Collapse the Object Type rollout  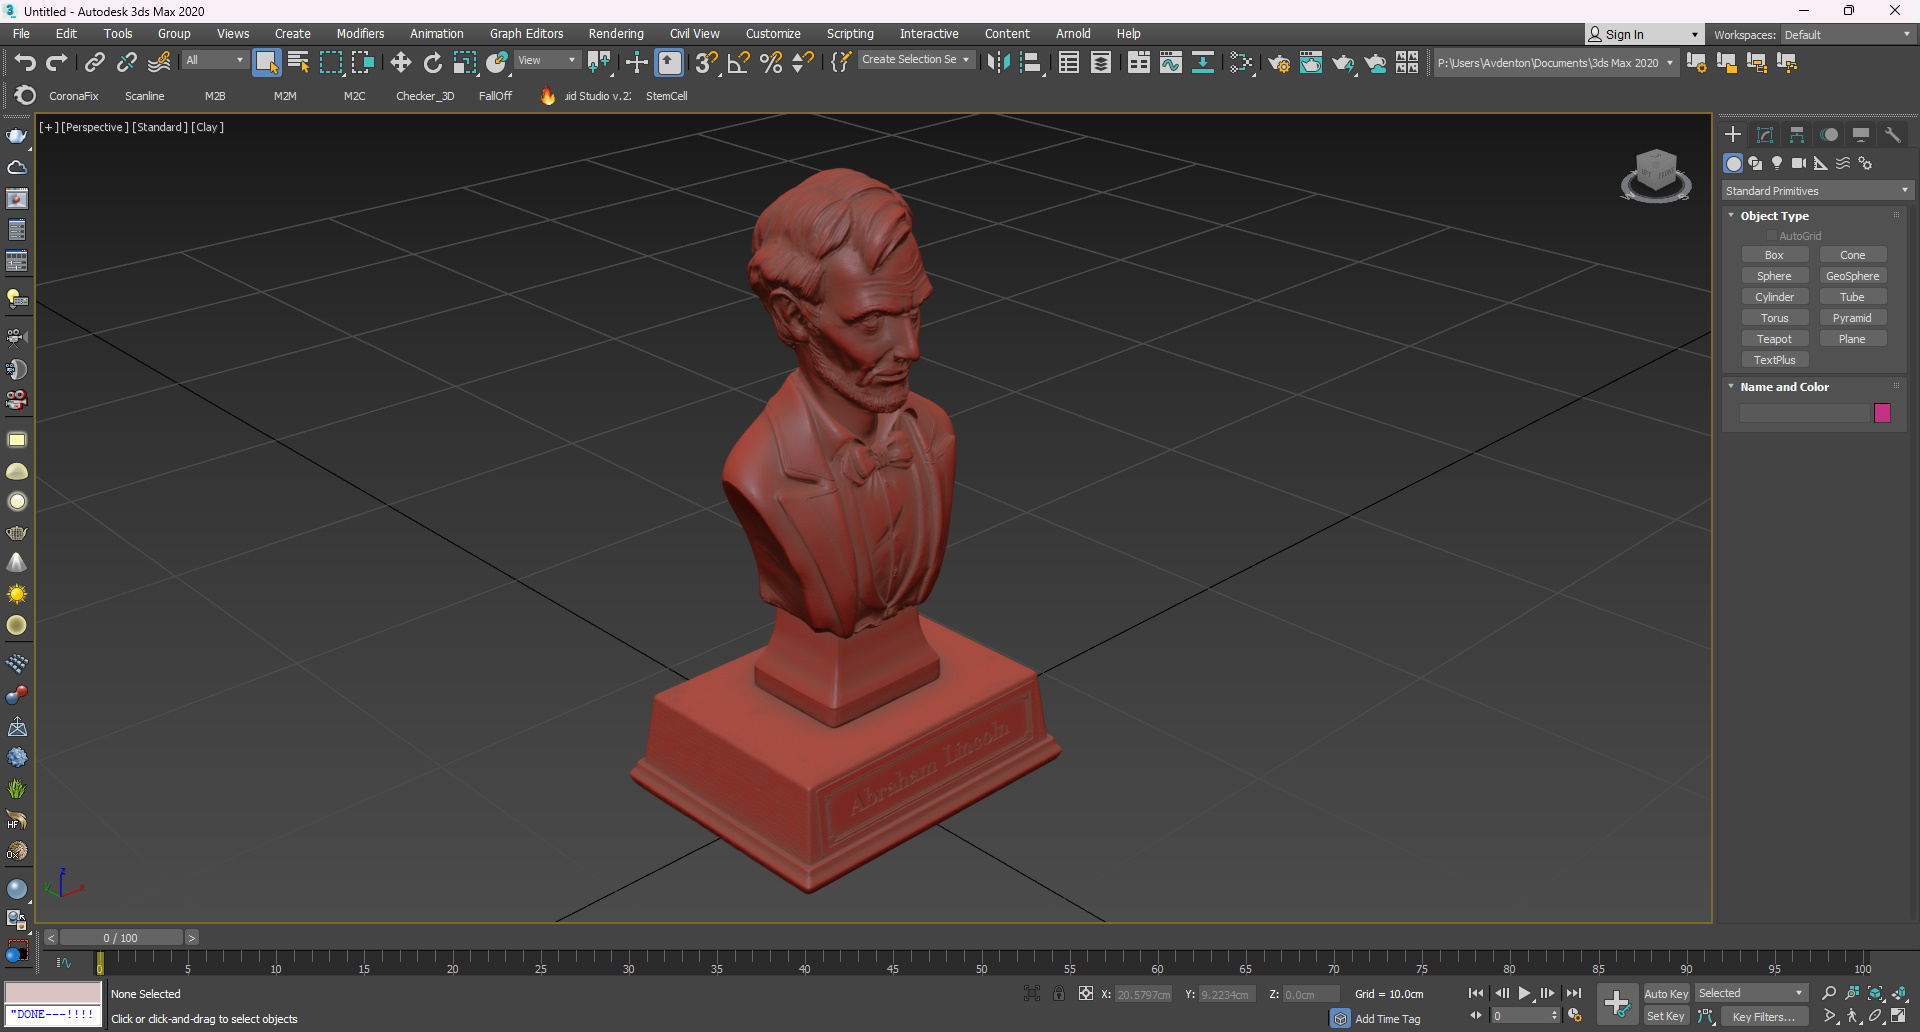[x=1774, y=216]
